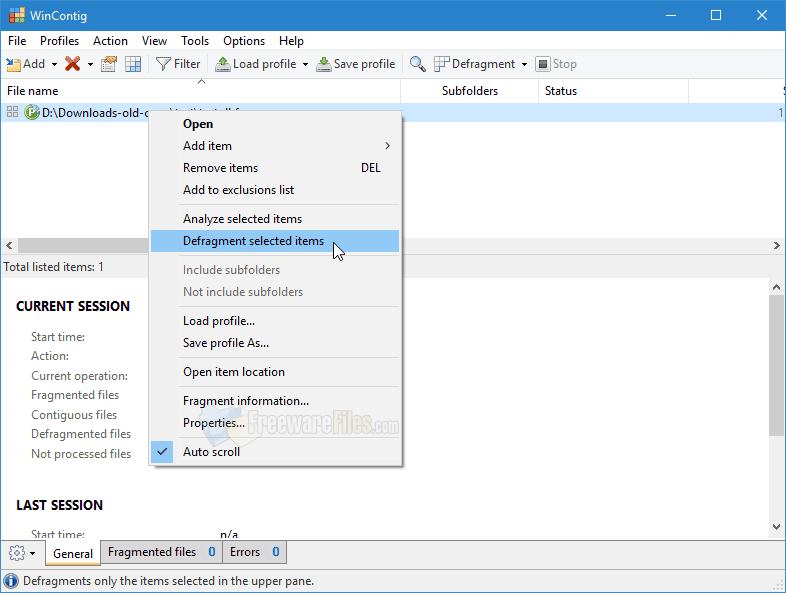
Task: Open the Add button dropdown arrow
Action: [54, 64]
